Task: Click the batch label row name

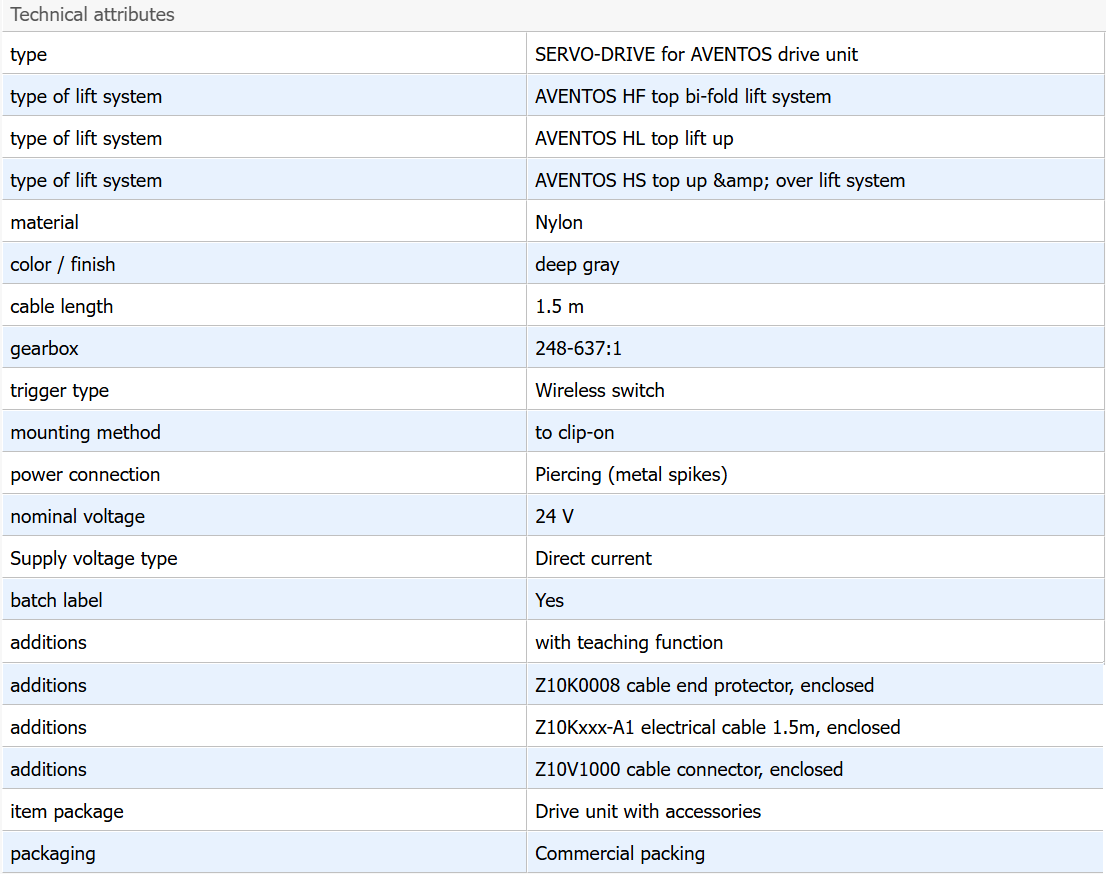Action: [56, 601]
